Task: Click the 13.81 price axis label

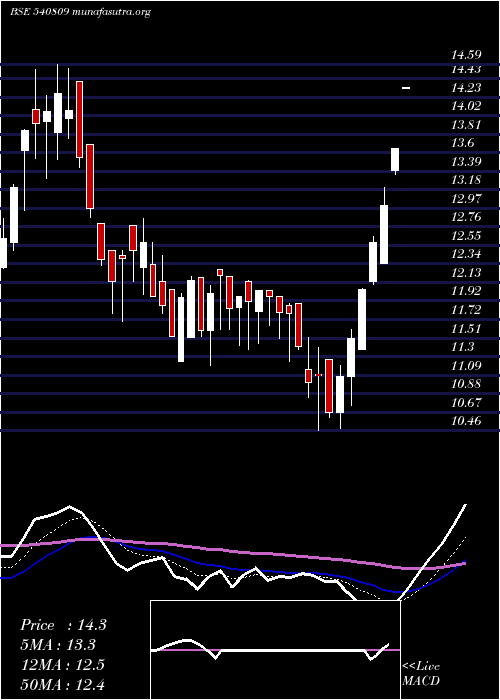Action: click(466, 125)
